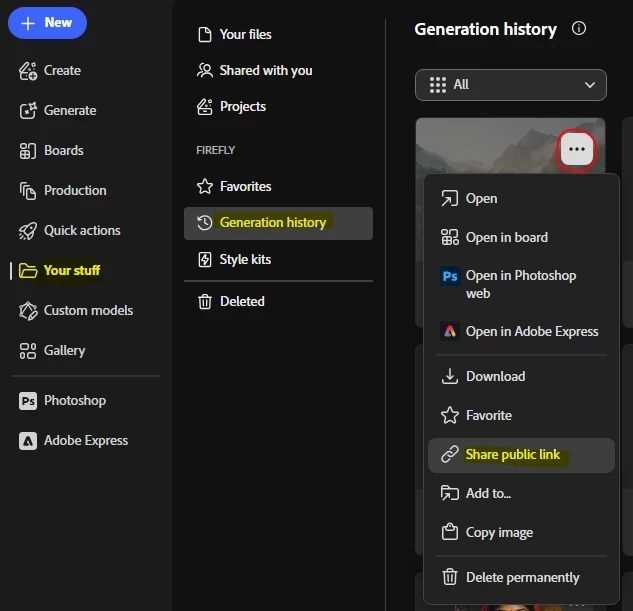Choose Open in Photoshop web
Viewport: 633px width, 611px height.
521,284
